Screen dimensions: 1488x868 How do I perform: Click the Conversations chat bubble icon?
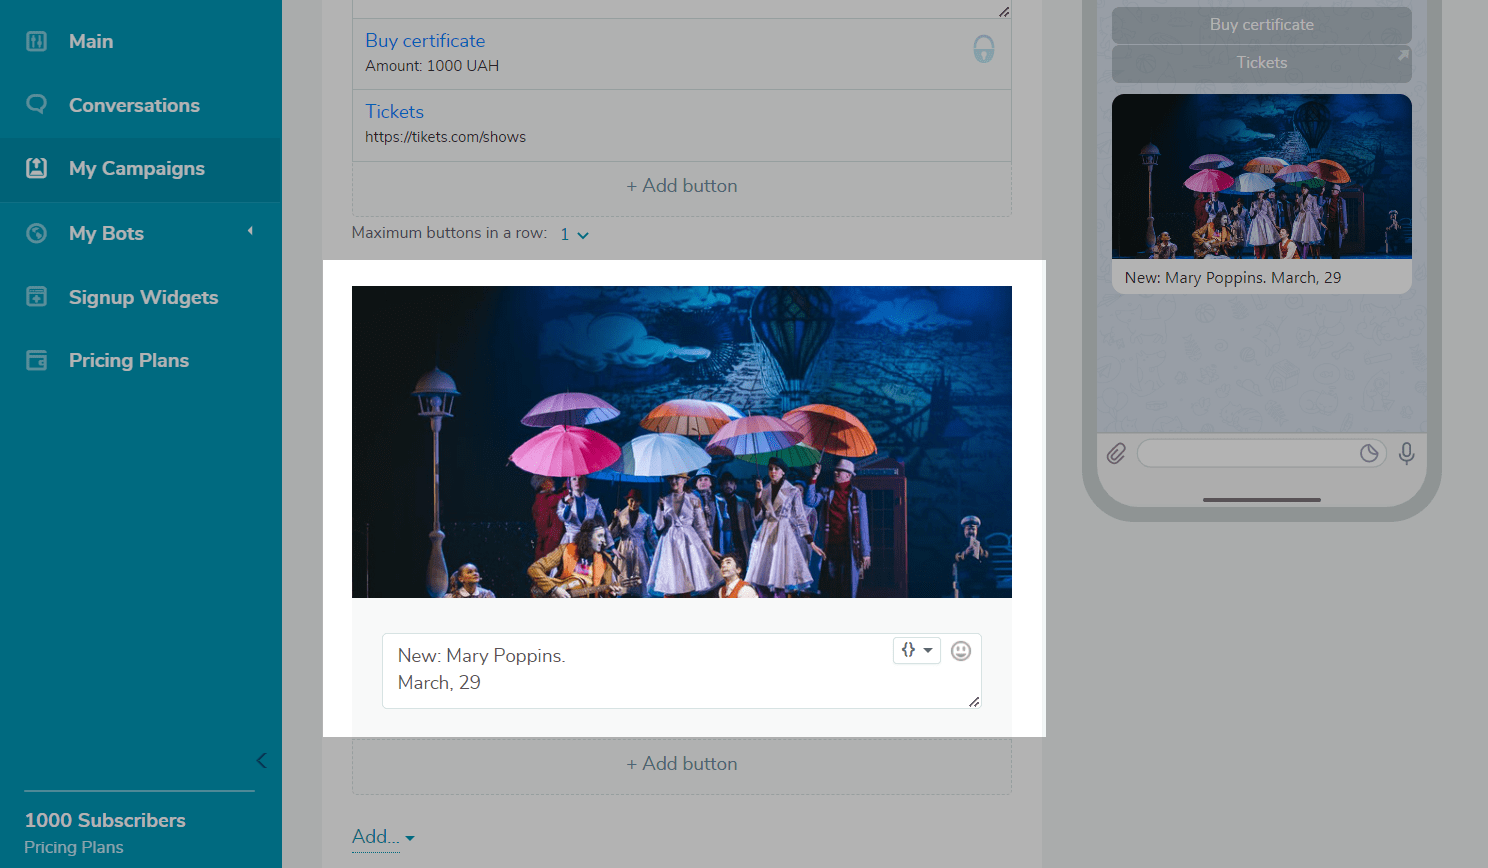tap(36, 104)
